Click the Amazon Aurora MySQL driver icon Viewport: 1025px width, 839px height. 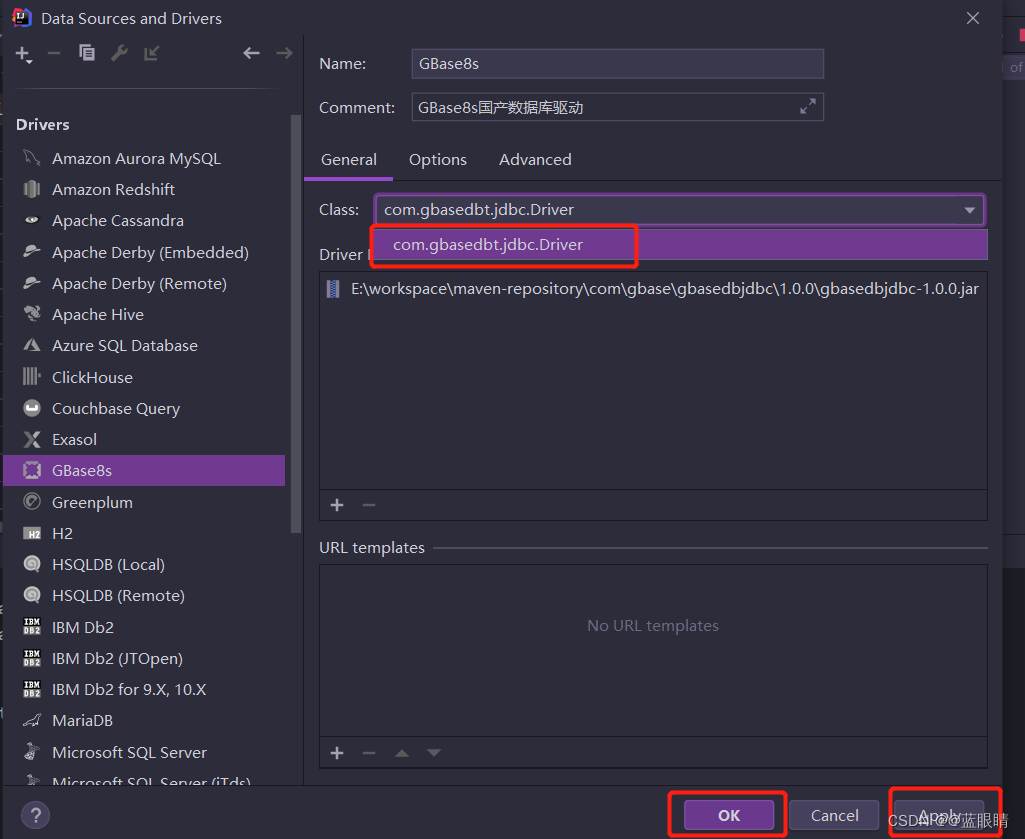click(31, 158)
